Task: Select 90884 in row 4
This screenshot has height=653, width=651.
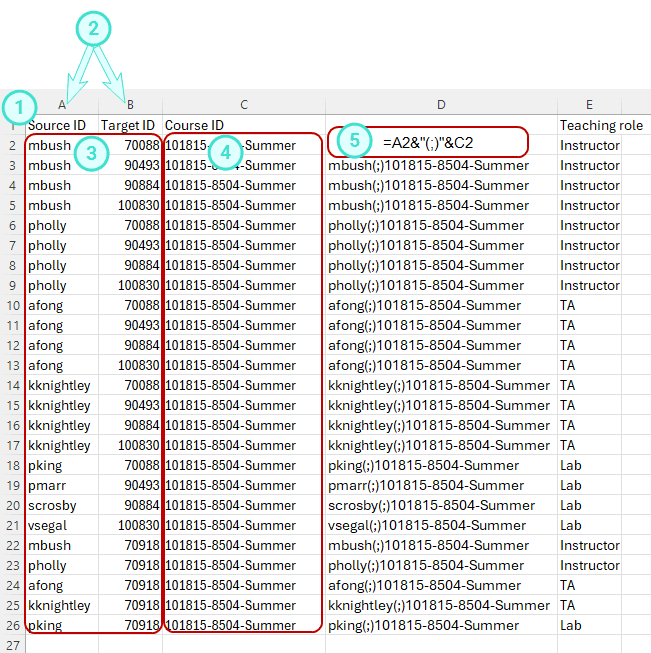Action: pos(130,185)
